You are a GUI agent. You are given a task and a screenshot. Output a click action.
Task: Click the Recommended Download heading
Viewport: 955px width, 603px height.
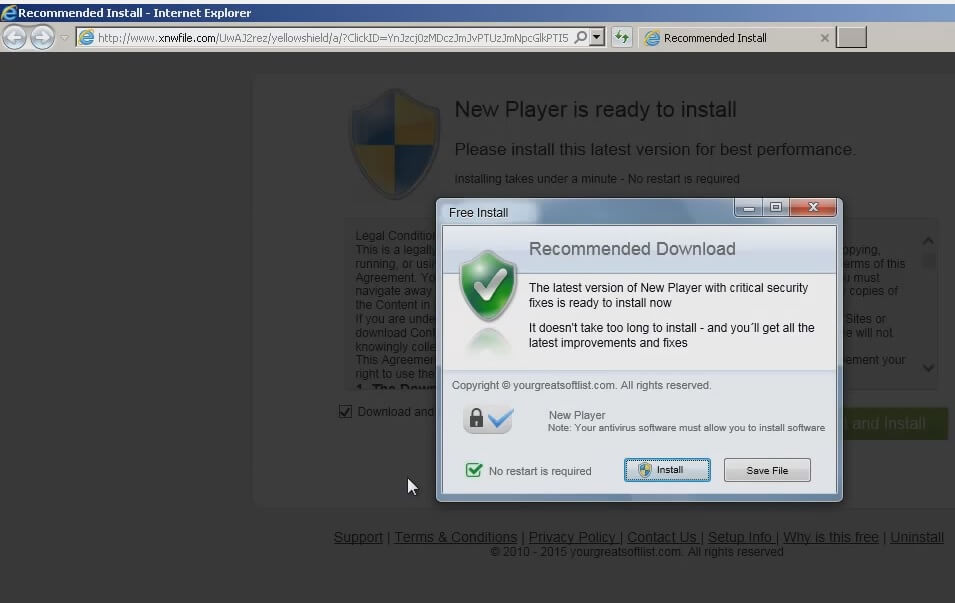tap(632, 249)
